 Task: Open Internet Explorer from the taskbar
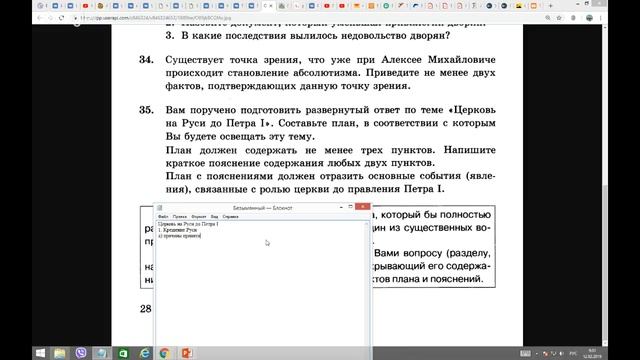(x=144, y=353)
